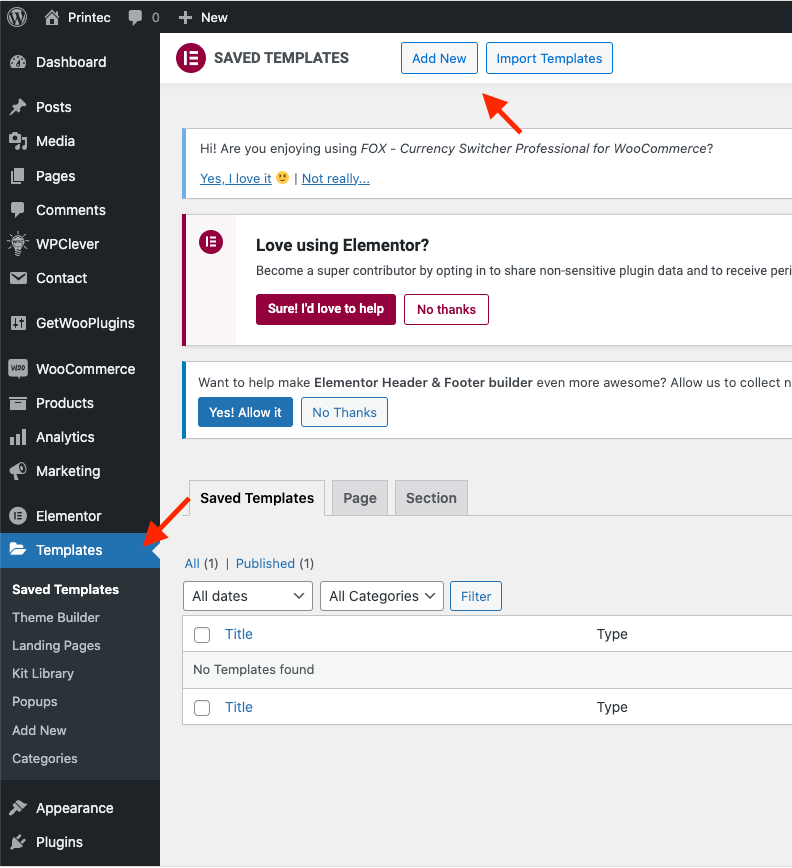Open Theme Builder in the Templates submenu
The height and width of the screenshot is (868, 792).
coord(56,617)
